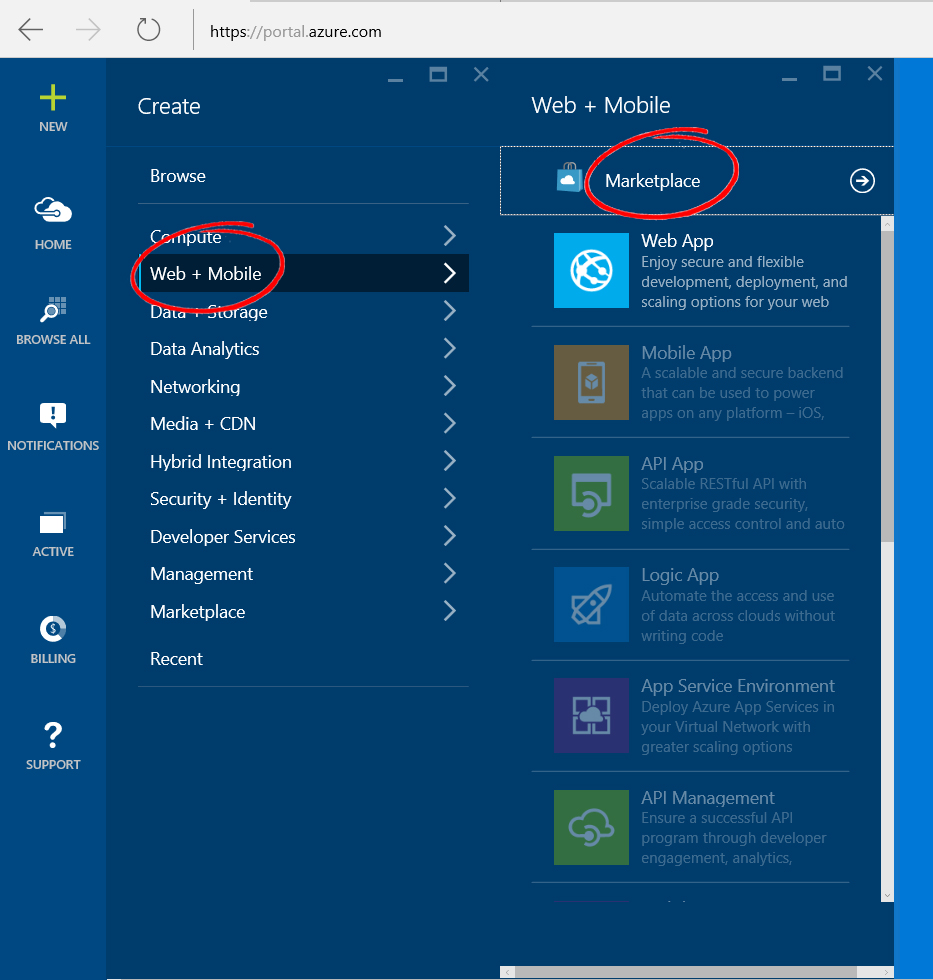This screenshot has height=980, width=933.
Task: Click the browser forward arrow
Action: pos(88,29)
